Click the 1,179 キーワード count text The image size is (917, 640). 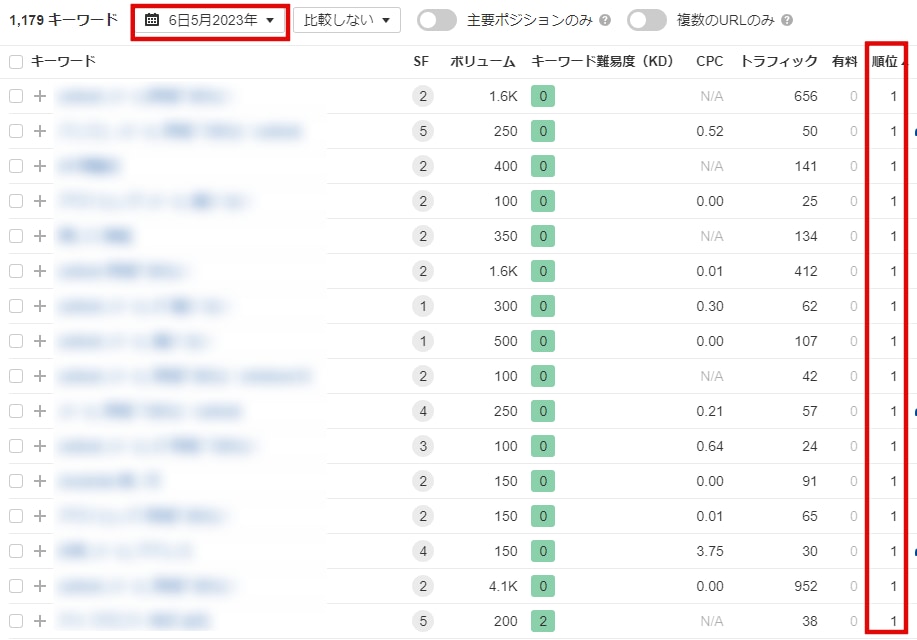click(x=64, y=20)
